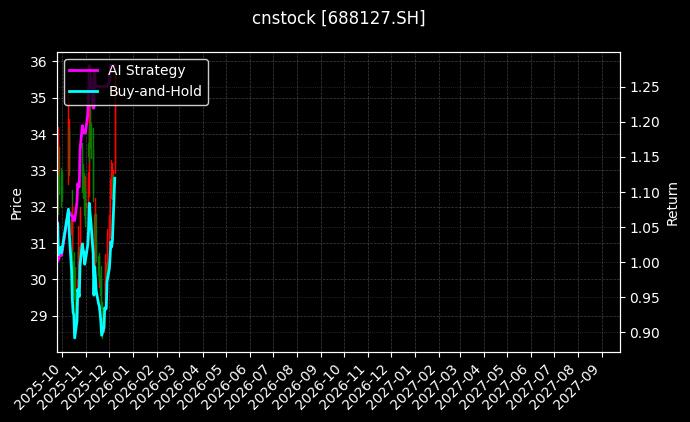Select the AI Strategy legend label
Viewport: 690px width, 422px height.
point(146,70)
